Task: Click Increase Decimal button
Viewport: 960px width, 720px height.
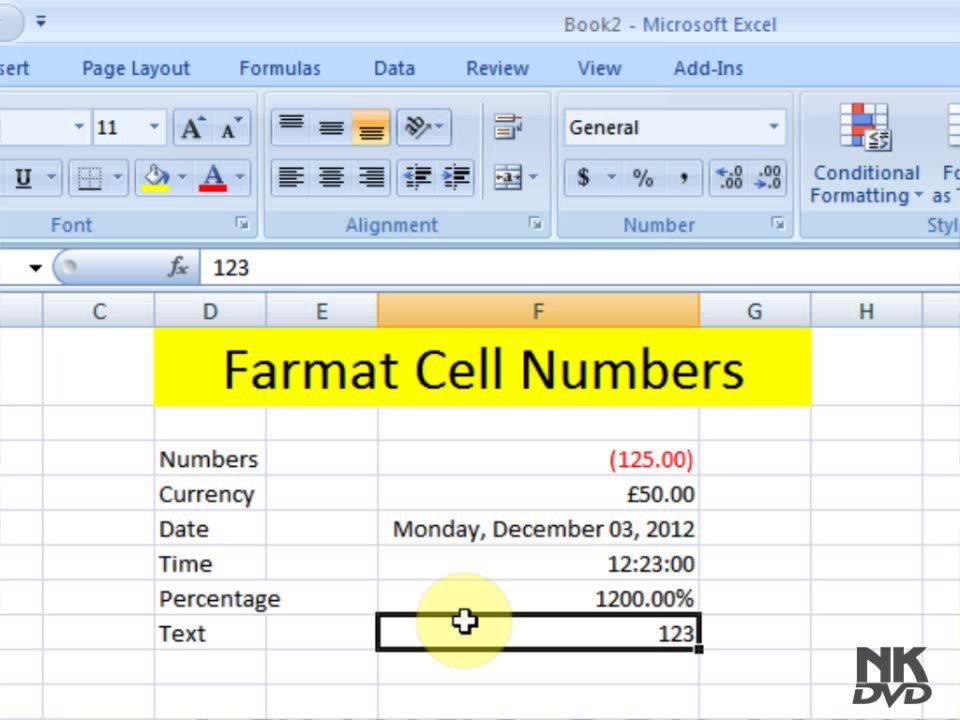Action: click(729, 178)
